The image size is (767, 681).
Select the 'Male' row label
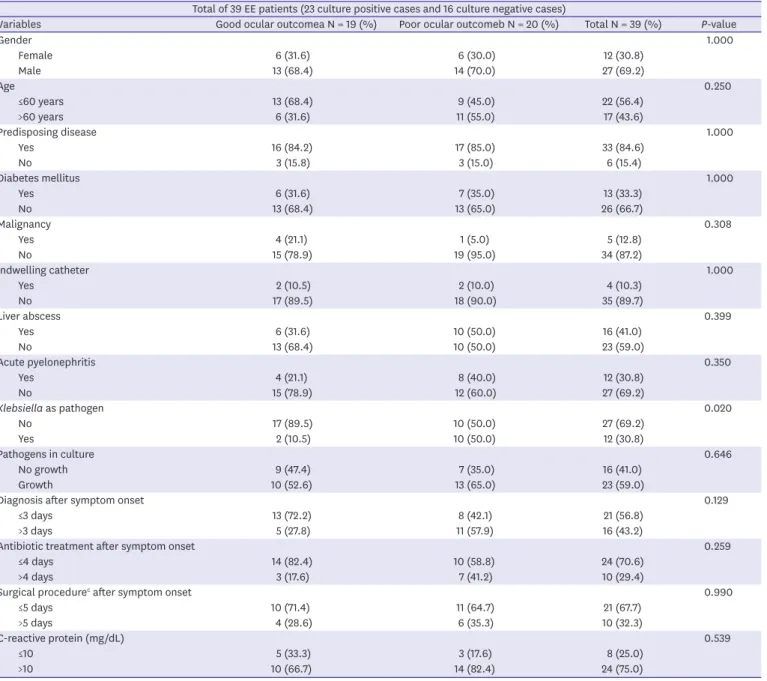pos(29,70)
